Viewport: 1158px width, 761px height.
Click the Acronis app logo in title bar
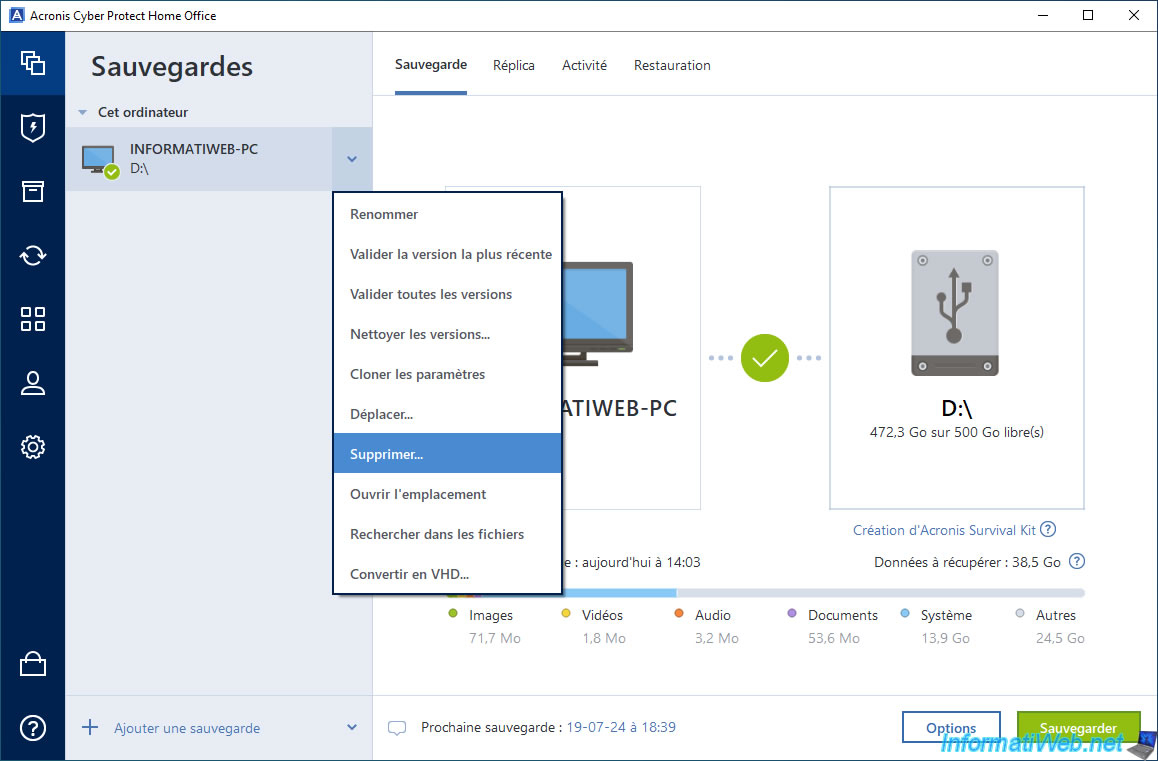tap(16, 16)
